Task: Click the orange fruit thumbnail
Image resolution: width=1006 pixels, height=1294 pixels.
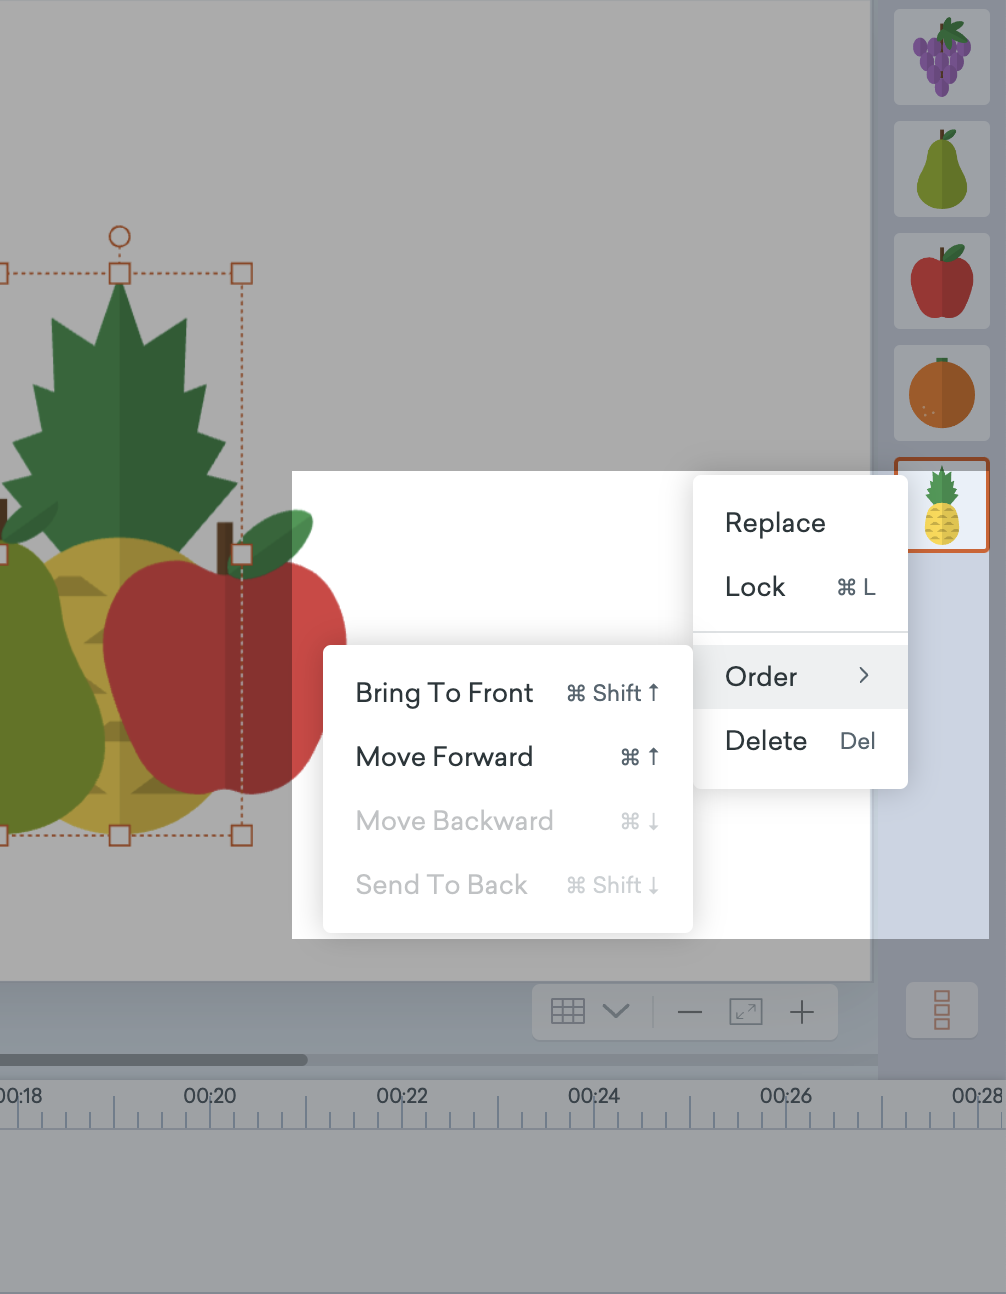Action: point(941,393)
